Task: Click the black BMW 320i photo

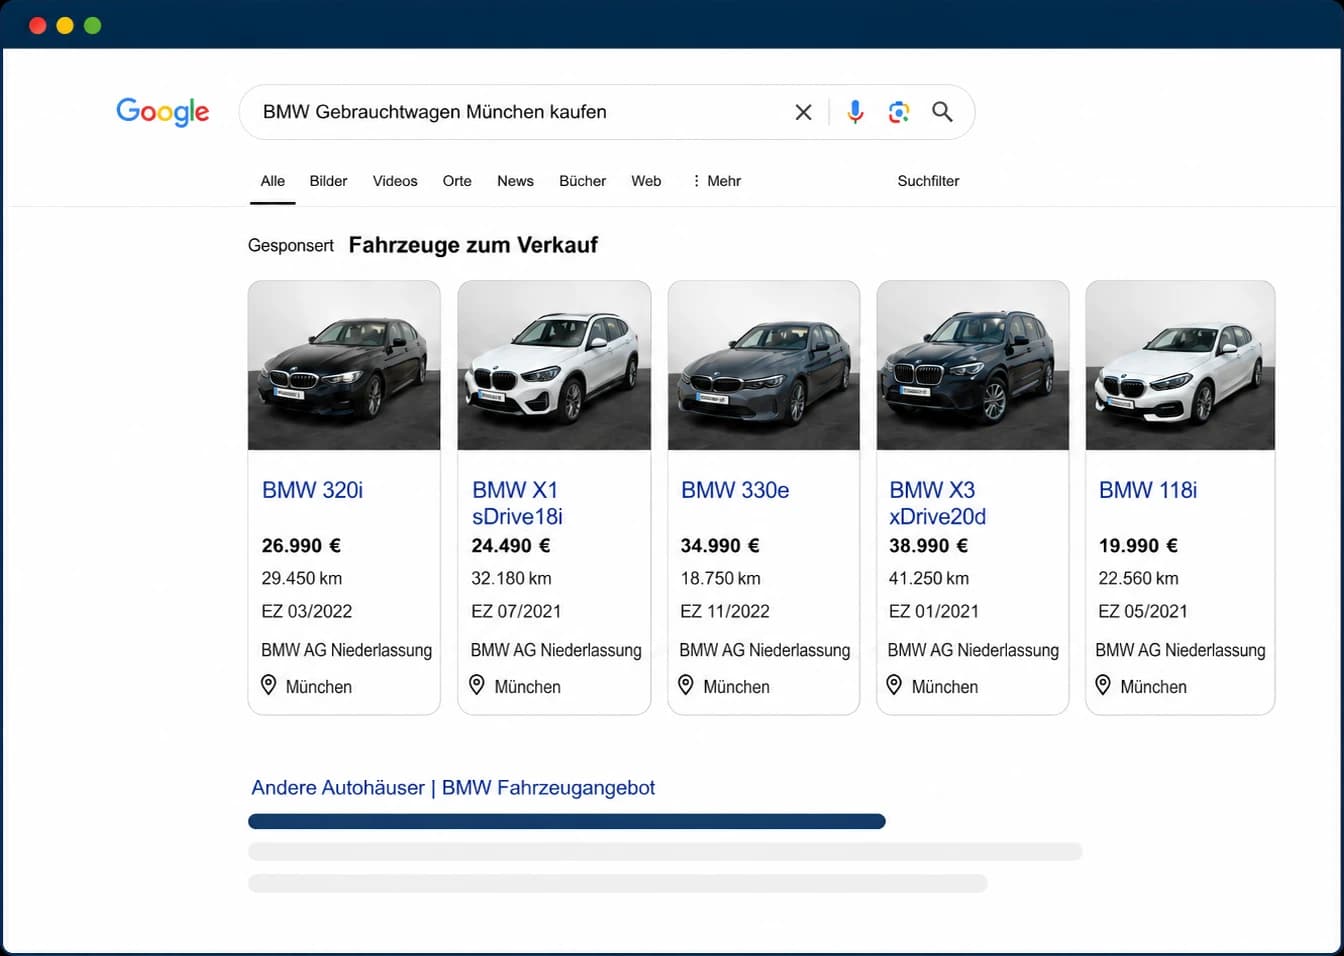Action: pos(344,366)
